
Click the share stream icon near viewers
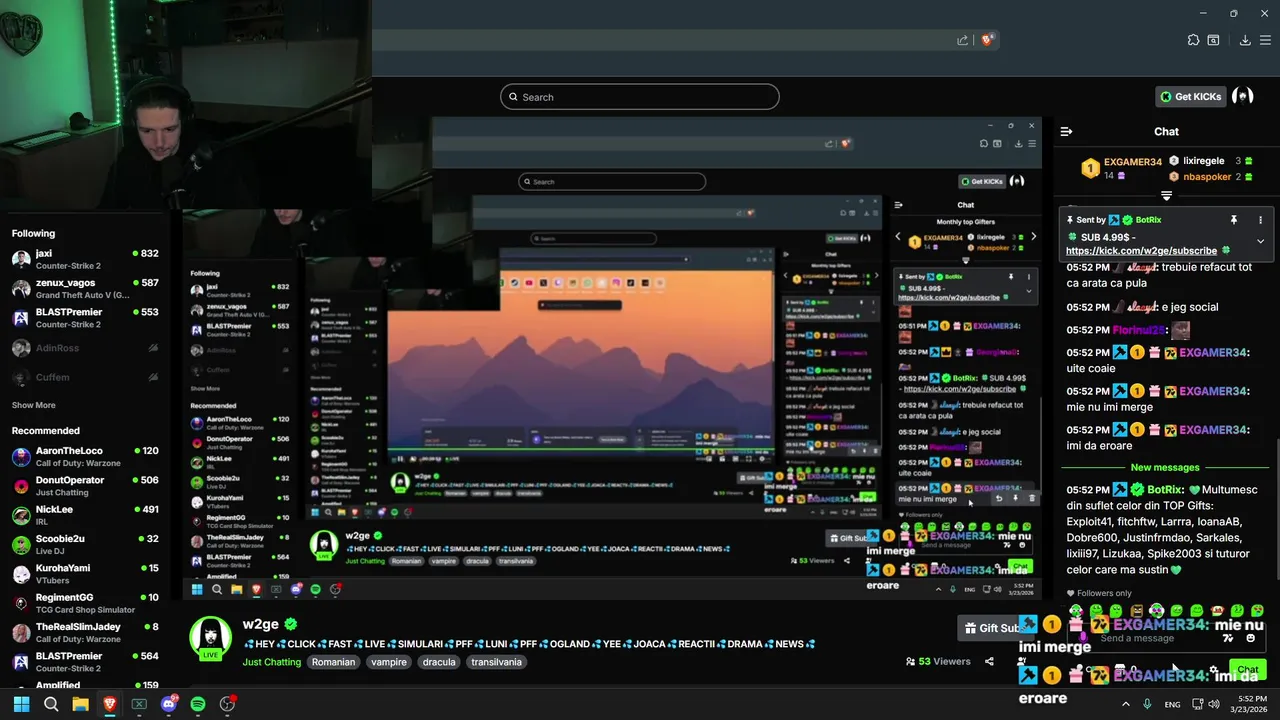(989, 661)
